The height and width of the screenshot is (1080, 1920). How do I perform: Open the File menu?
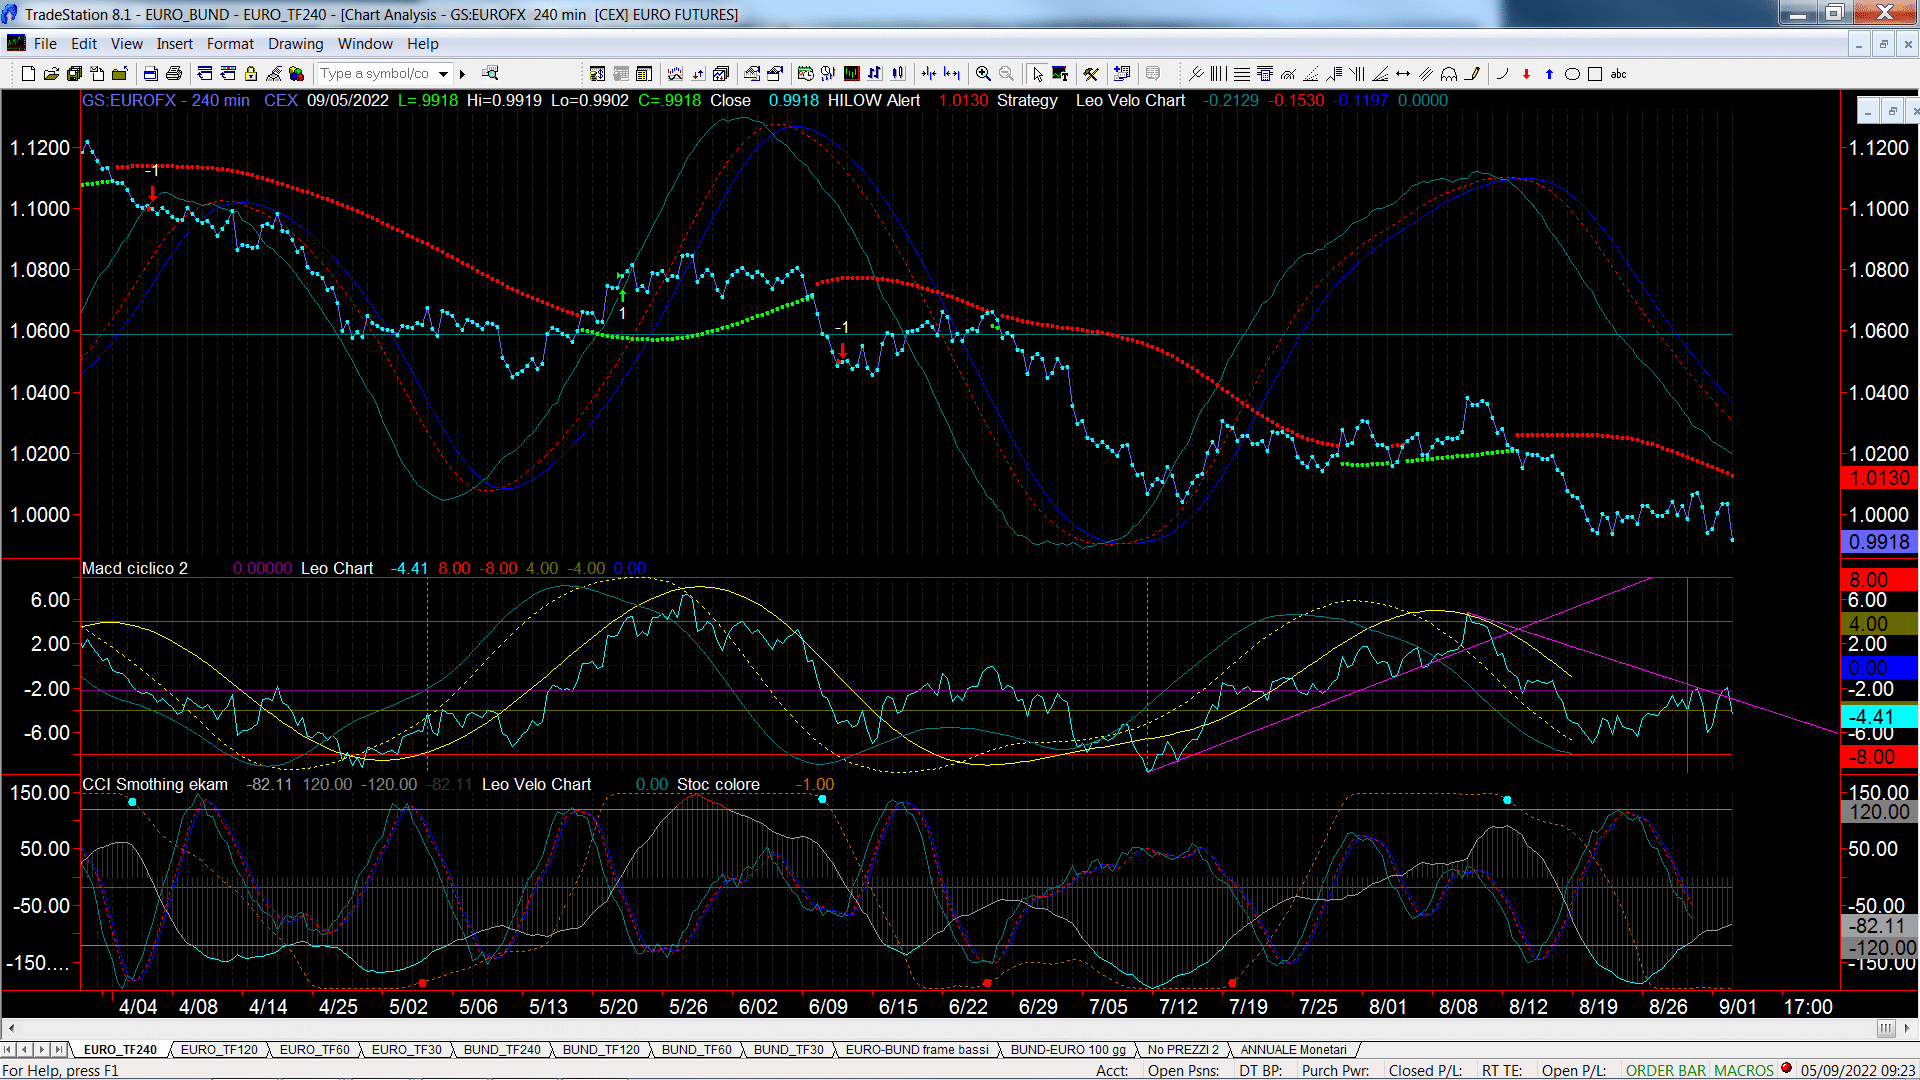(x=45, y=44)
